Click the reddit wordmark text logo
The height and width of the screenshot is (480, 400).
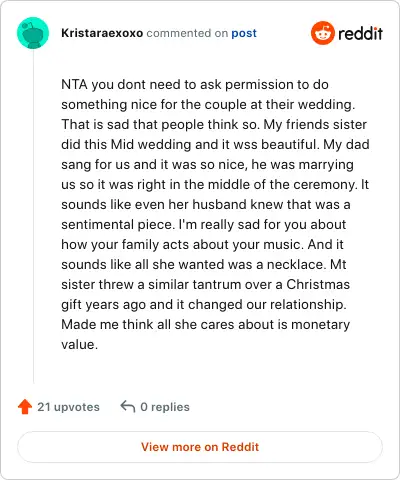click(x=360, y=33)
